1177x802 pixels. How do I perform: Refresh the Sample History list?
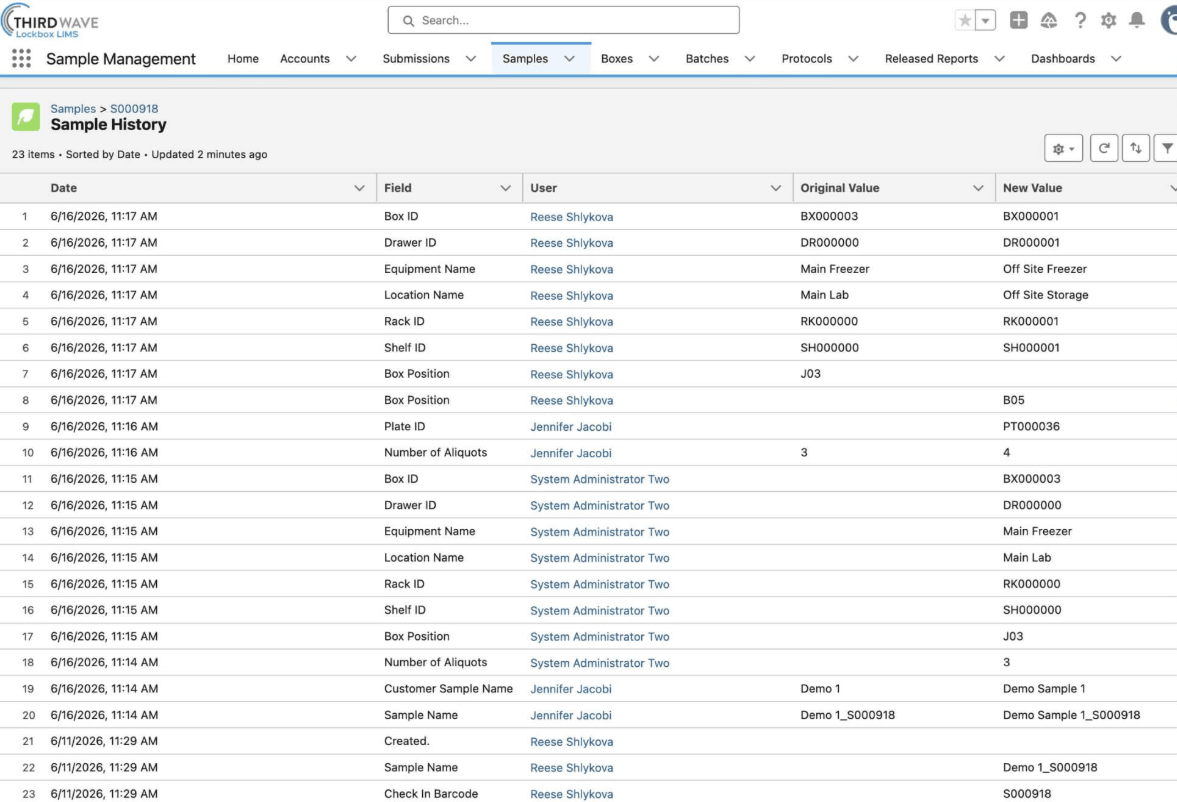click(x=1104, y=149)
